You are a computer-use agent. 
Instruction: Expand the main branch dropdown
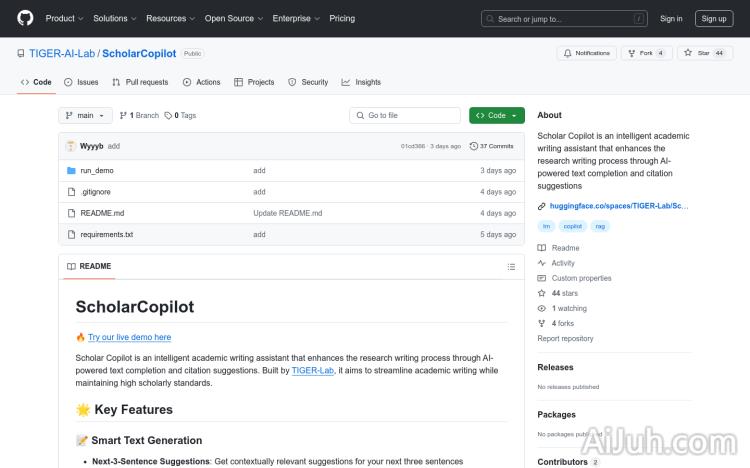pos(85,116)
